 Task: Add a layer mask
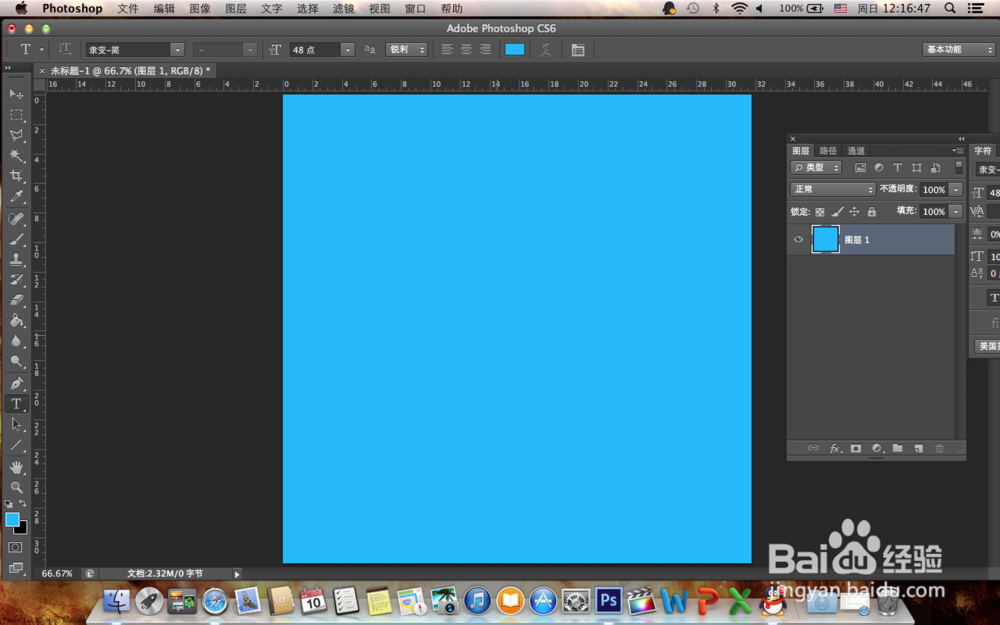click(x=856, y=448)
